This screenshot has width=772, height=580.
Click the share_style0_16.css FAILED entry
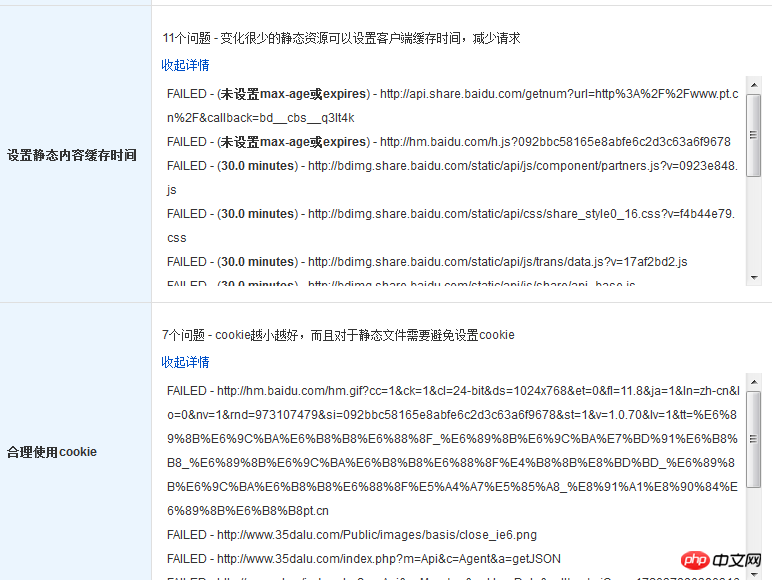451,226
